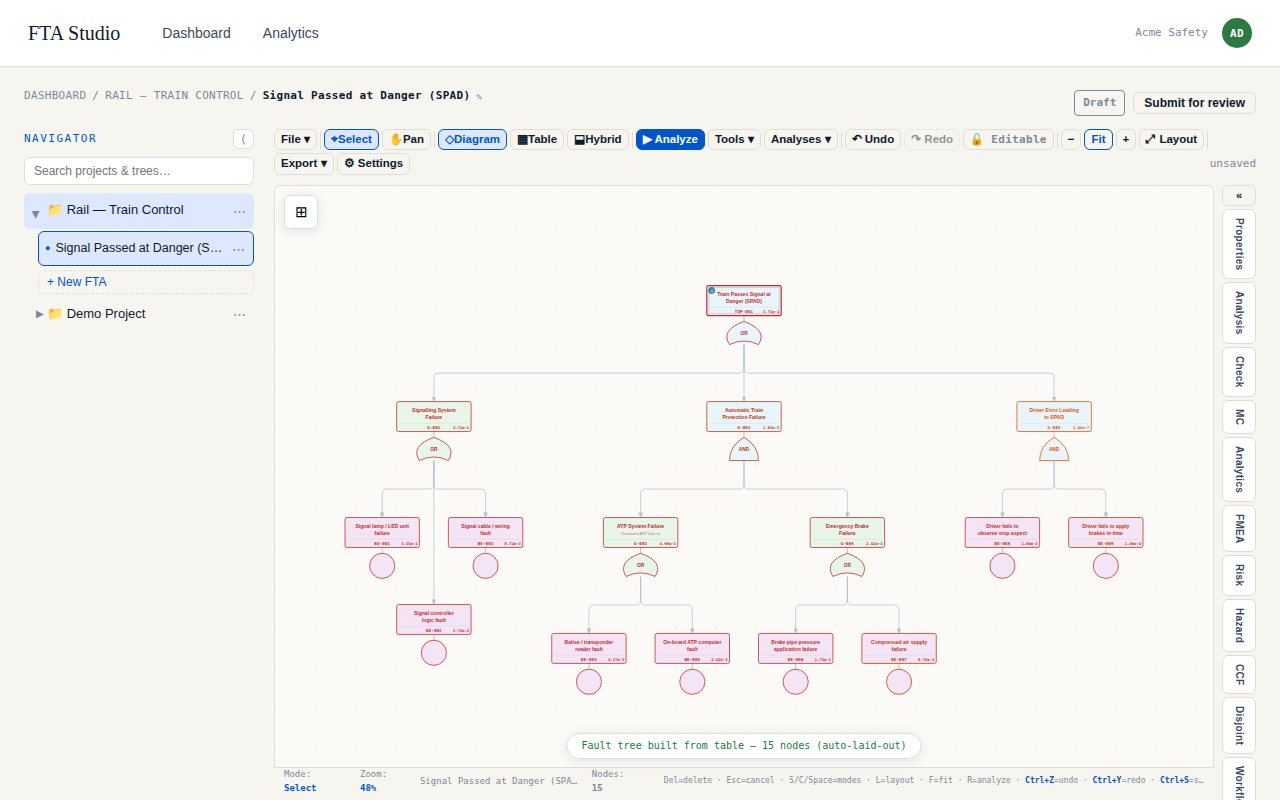Click the grid icon button on canvas
This screenshot has height=800, width=1280.
[301, 212]
